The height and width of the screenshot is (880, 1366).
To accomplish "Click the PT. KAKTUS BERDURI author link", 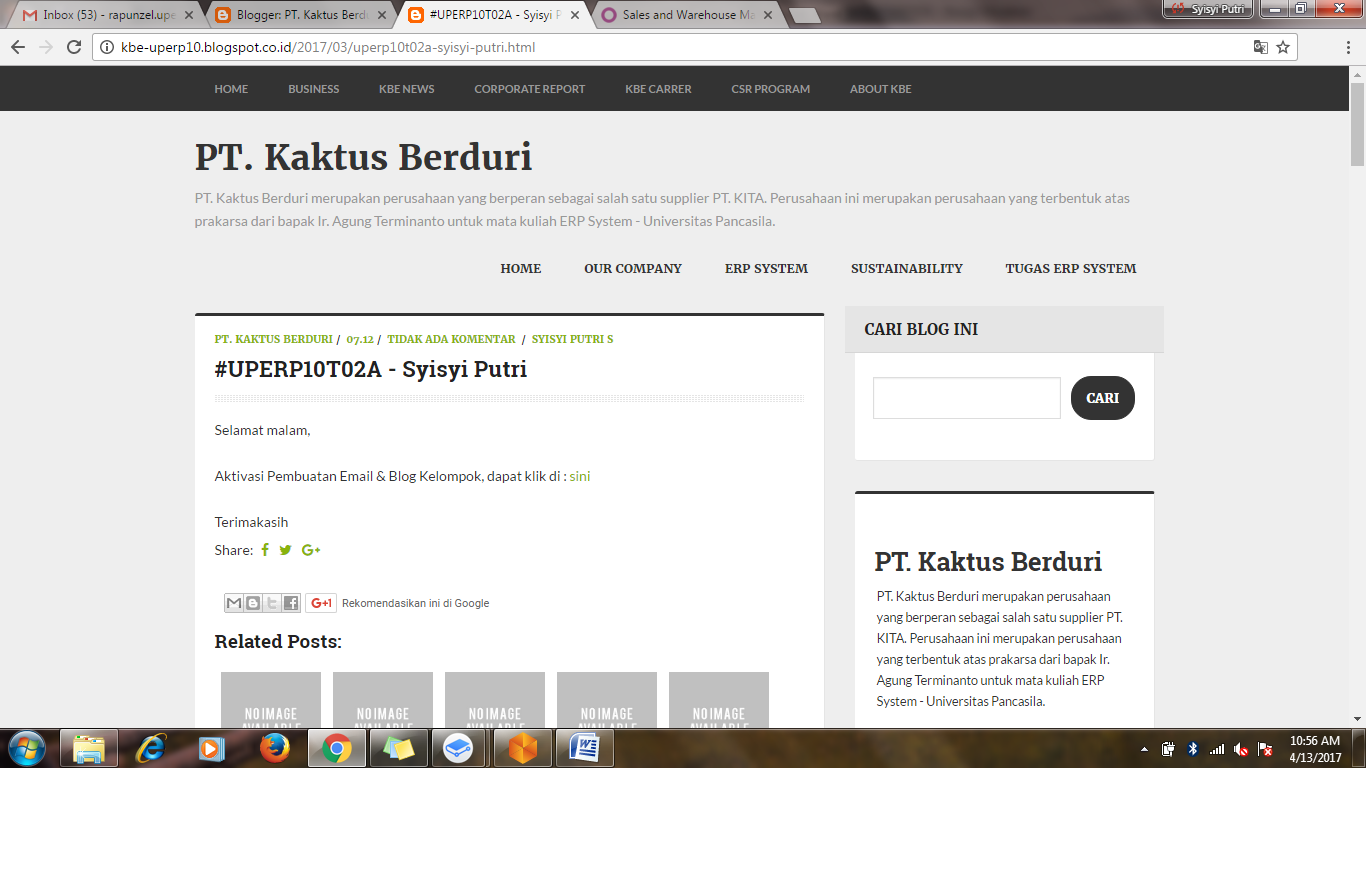I will (273, 339).
